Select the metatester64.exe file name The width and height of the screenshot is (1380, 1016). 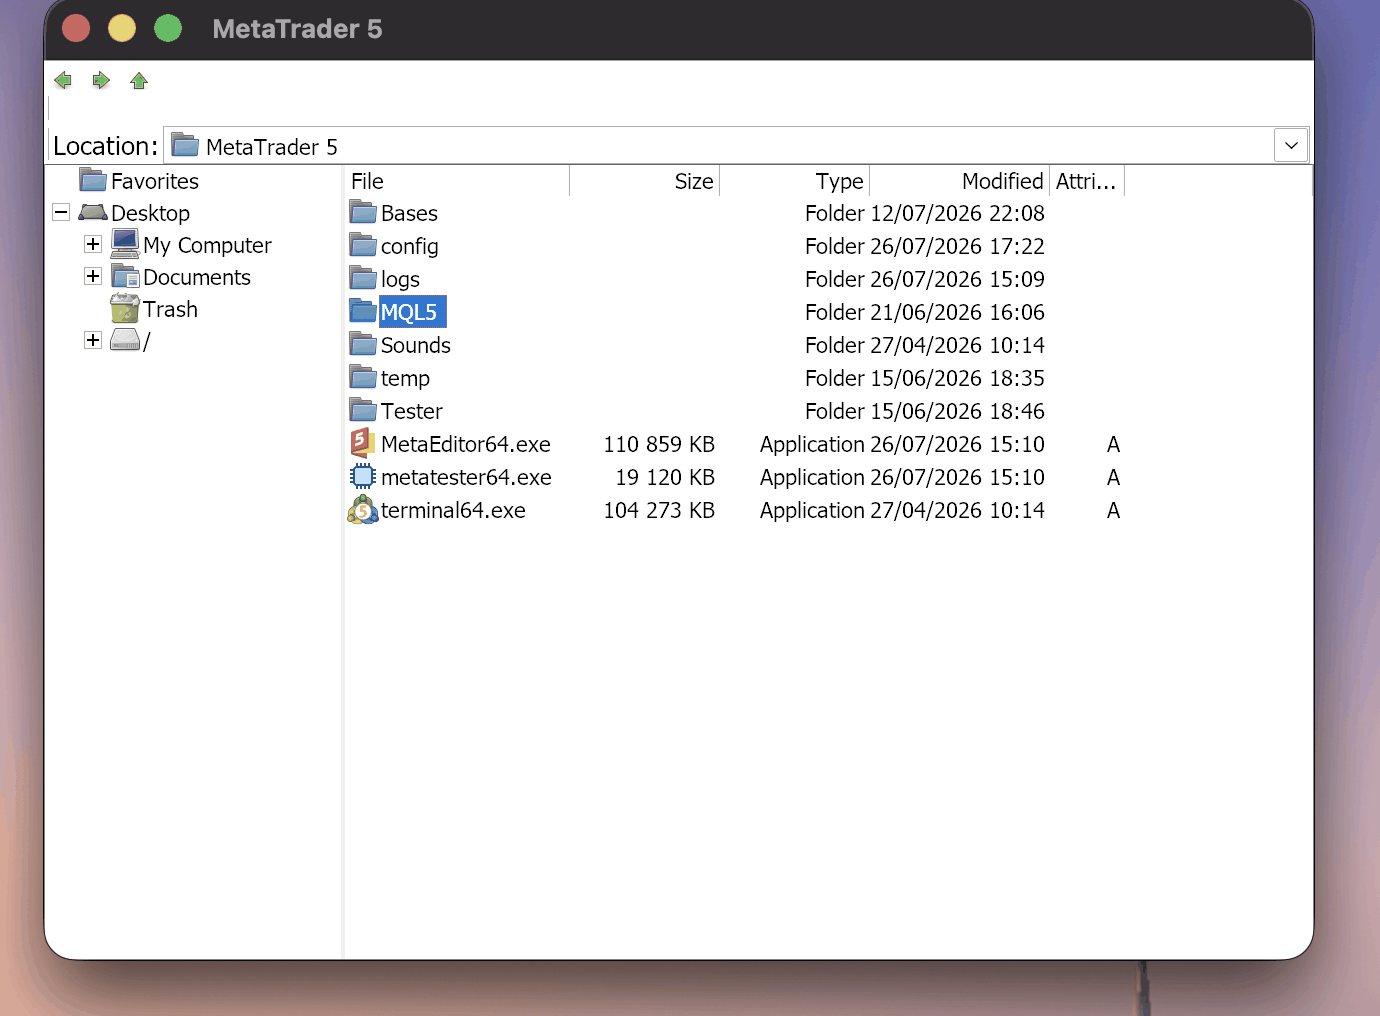click(x=466, y=477)
